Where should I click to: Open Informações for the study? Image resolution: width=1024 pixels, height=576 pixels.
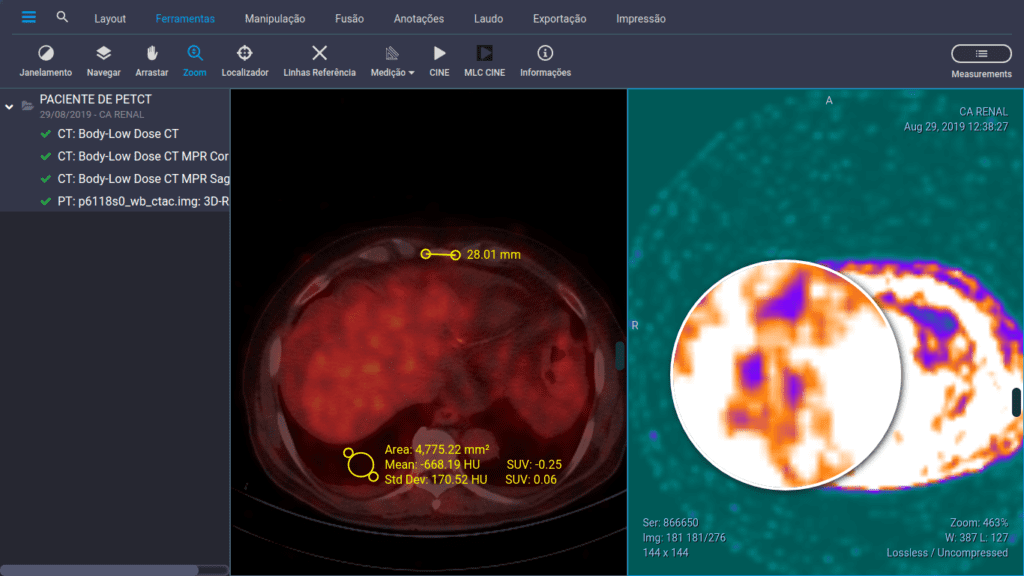coord(545,60)
